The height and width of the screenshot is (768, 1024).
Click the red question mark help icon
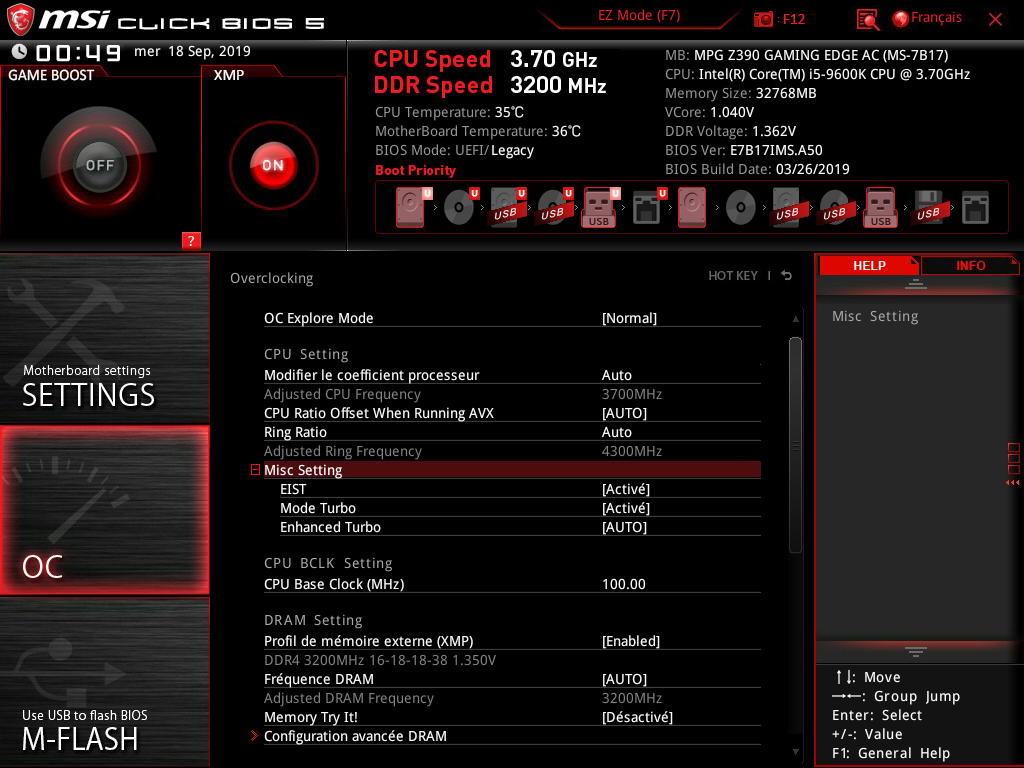coord(191,240)
